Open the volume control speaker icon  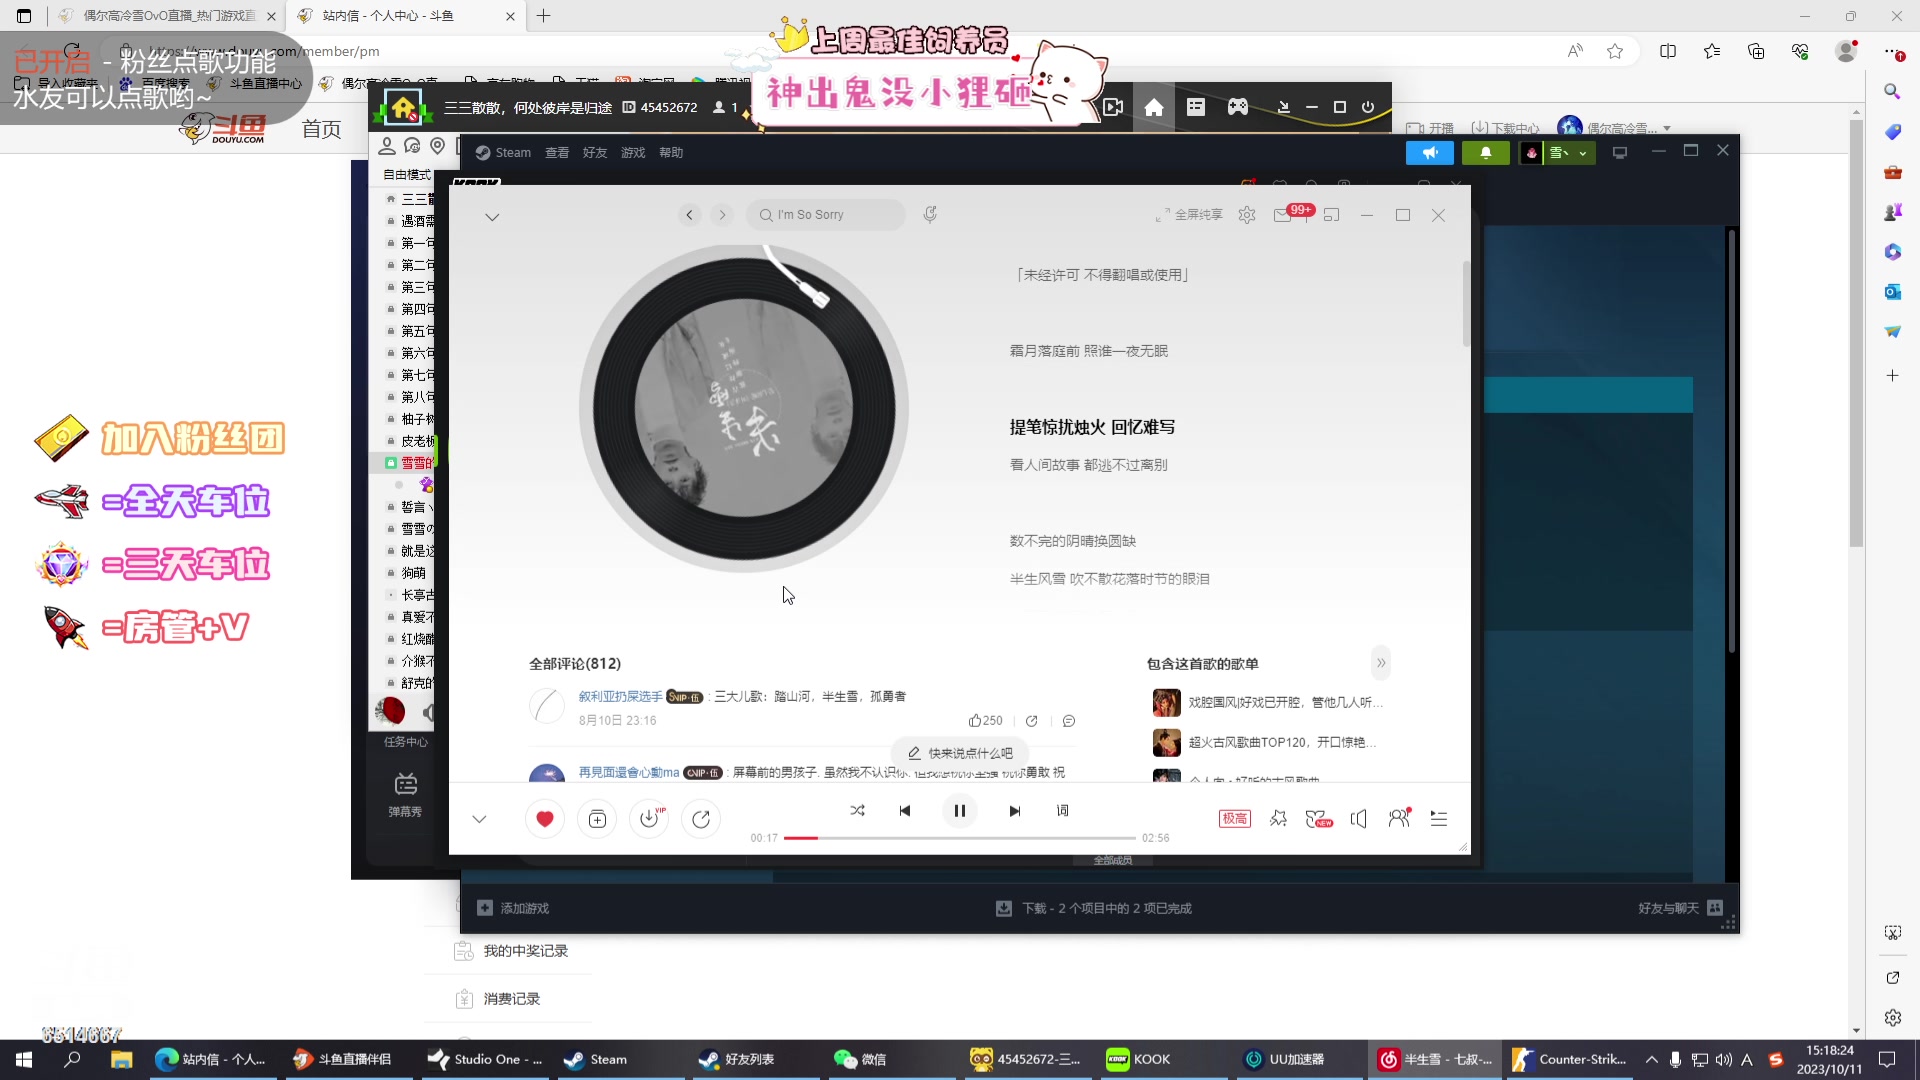pos(1359,819)
